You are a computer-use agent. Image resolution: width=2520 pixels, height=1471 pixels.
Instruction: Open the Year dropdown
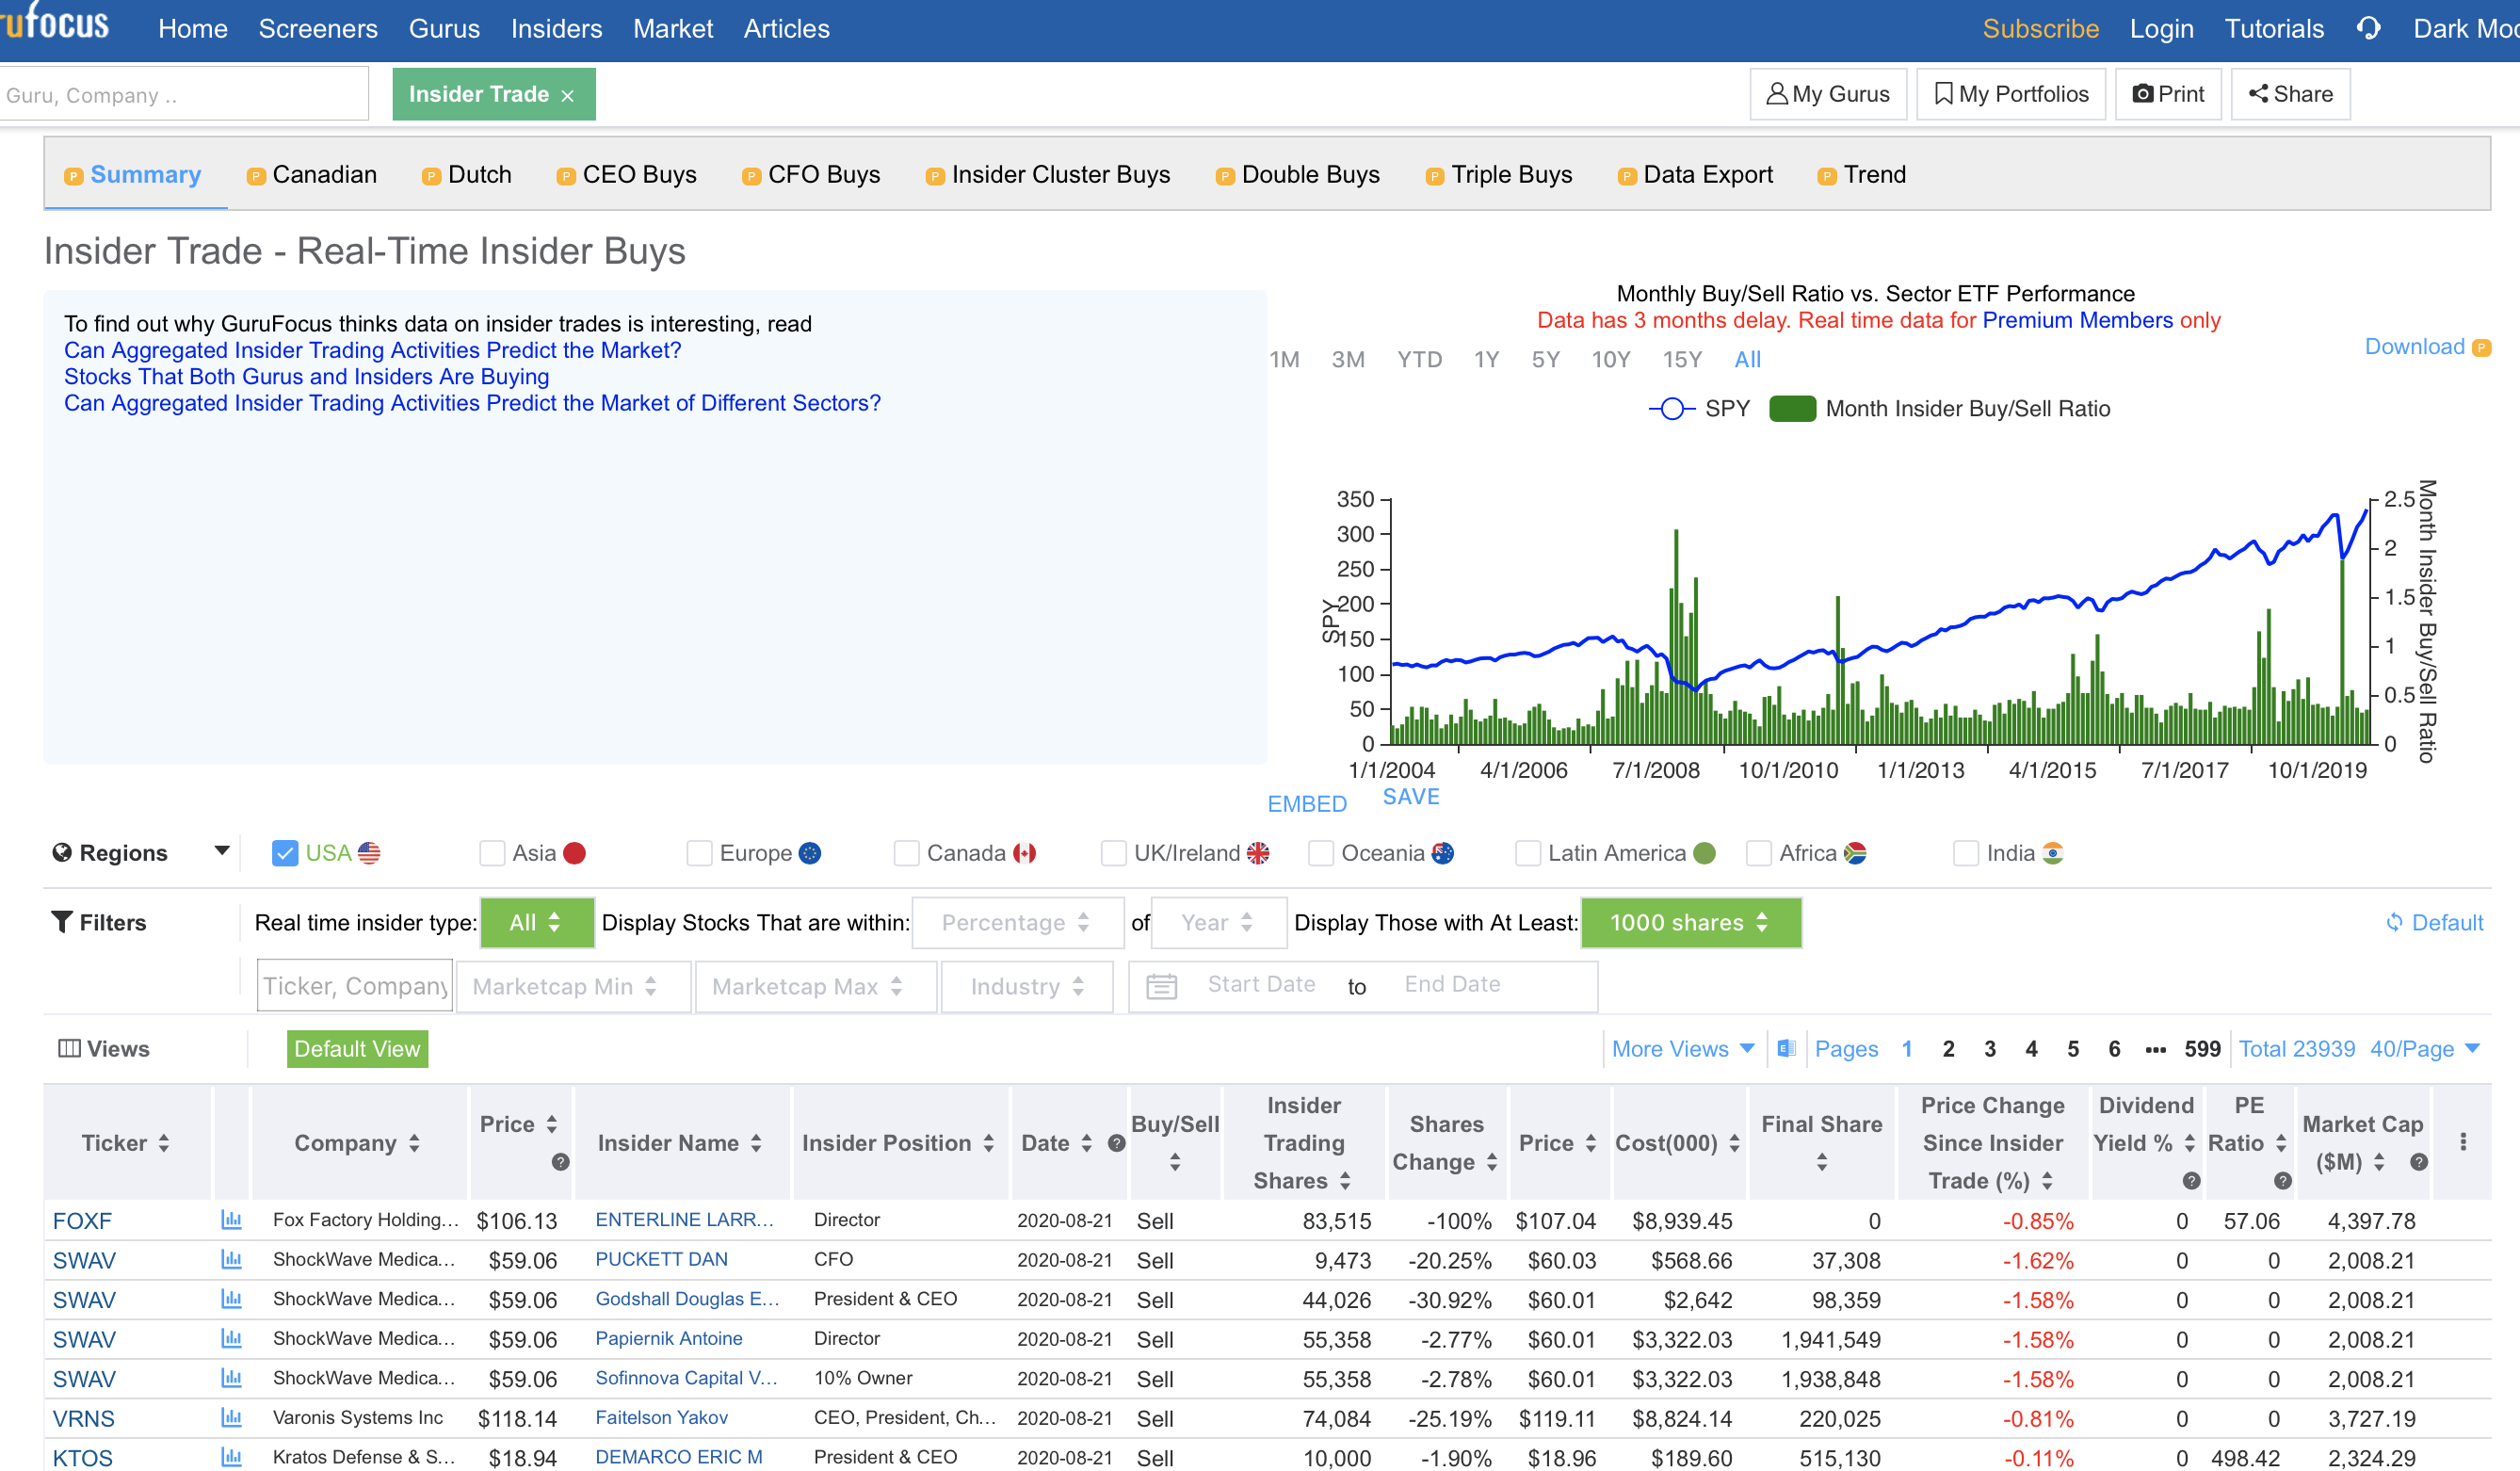(1219, 922)
